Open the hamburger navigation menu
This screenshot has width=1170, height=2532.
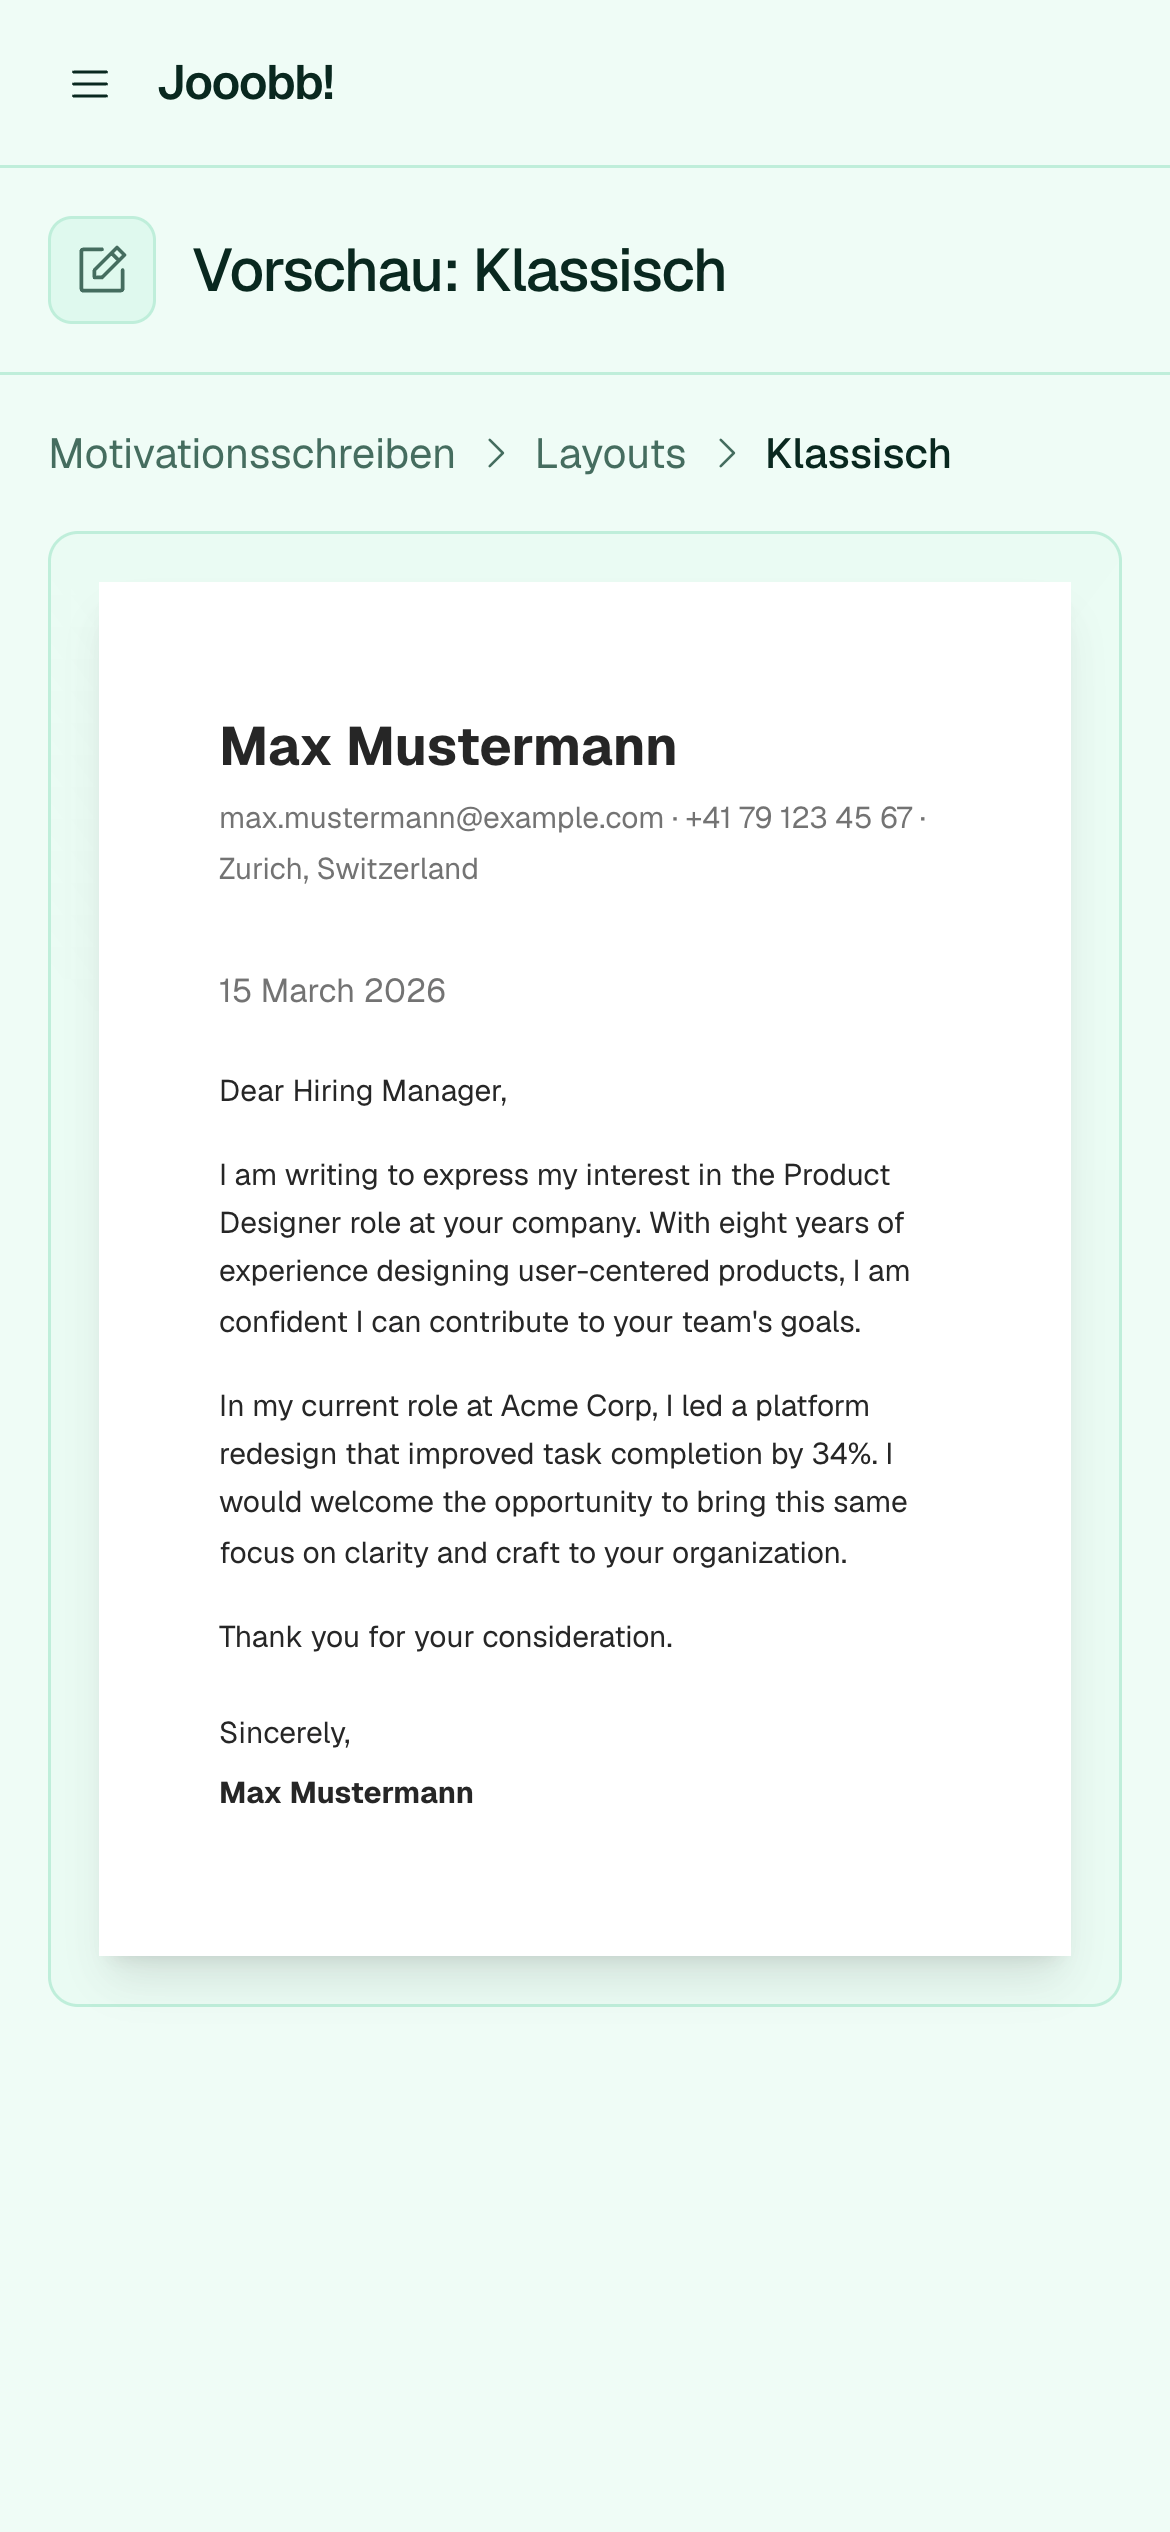[90, 84]
